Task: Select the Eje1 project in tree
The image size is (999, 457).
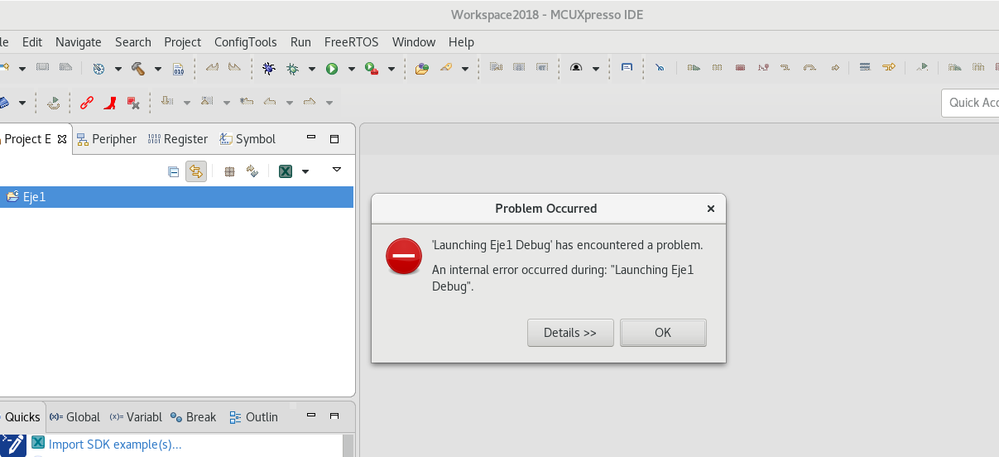Action: coord(176,197)
